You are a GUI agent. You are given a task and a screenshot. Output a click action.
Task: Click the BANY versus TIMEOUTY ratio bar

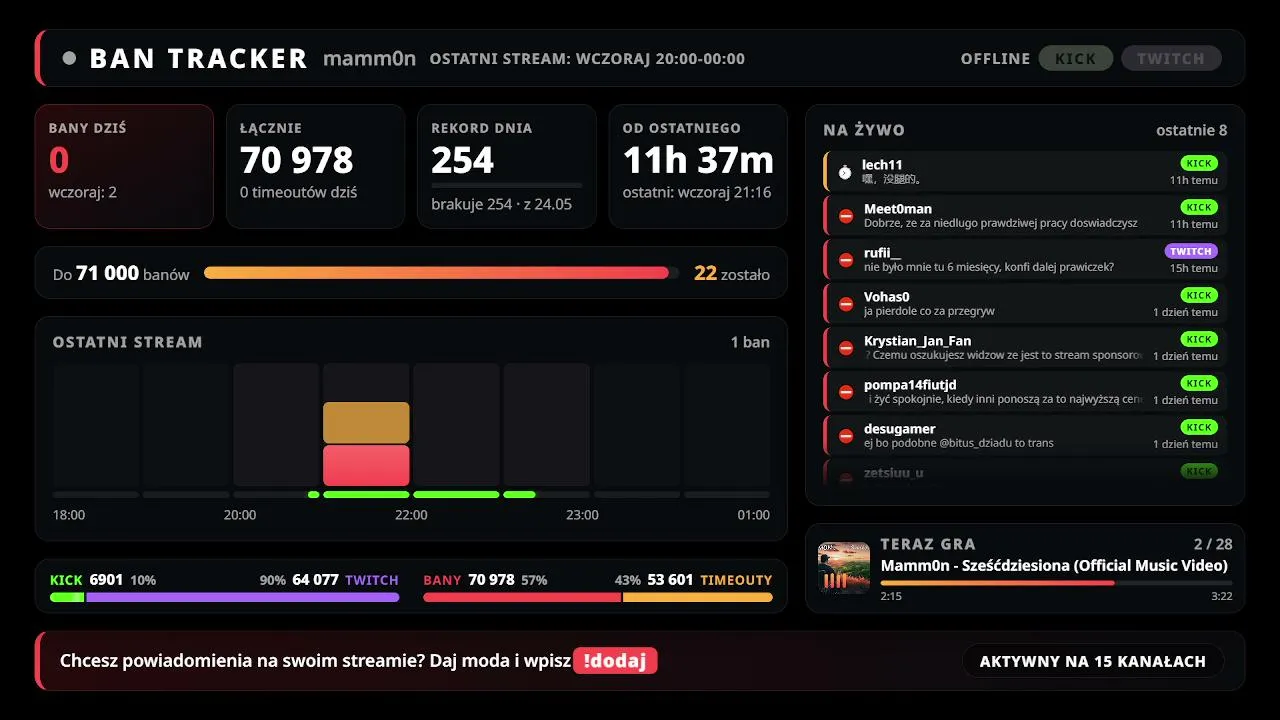pyautogui.click(x=598, y=597)
